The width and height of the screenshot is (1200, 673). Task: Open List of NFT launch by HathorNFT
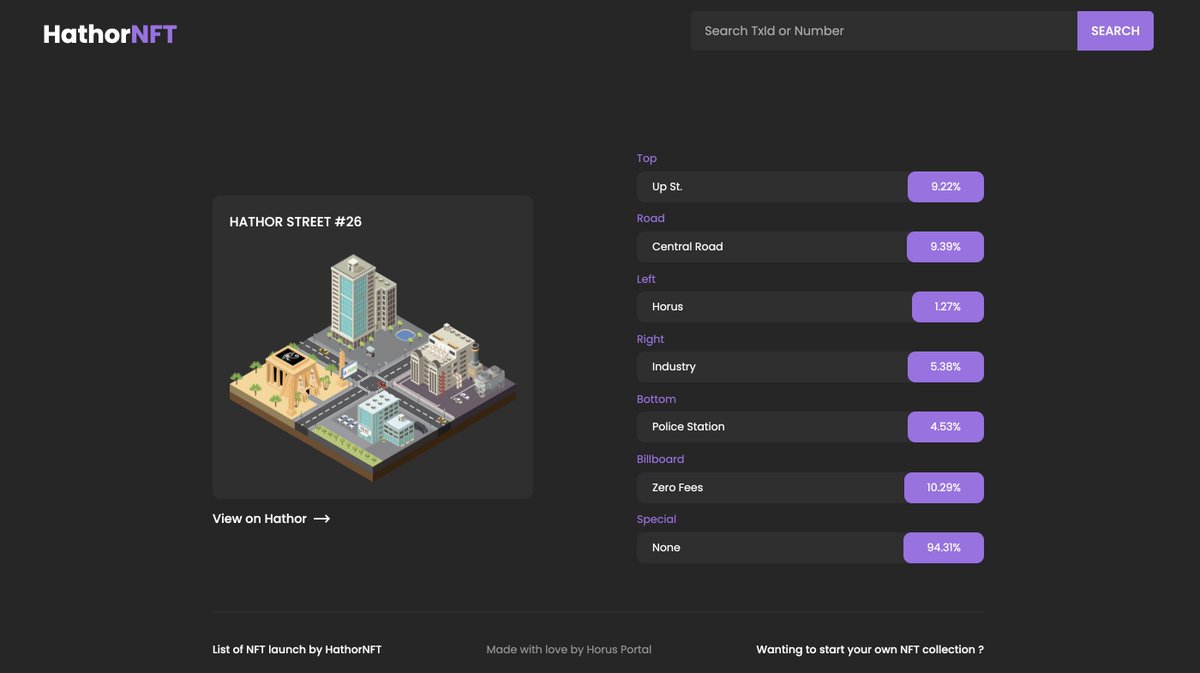[297, 650]
